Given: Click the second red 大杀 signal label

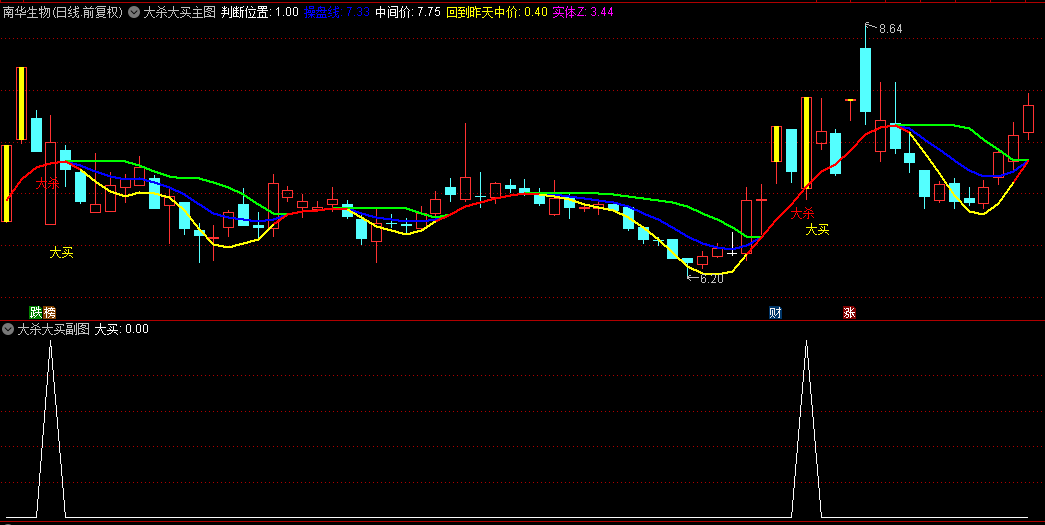Looking at the screenshot, I should (803, 214).
